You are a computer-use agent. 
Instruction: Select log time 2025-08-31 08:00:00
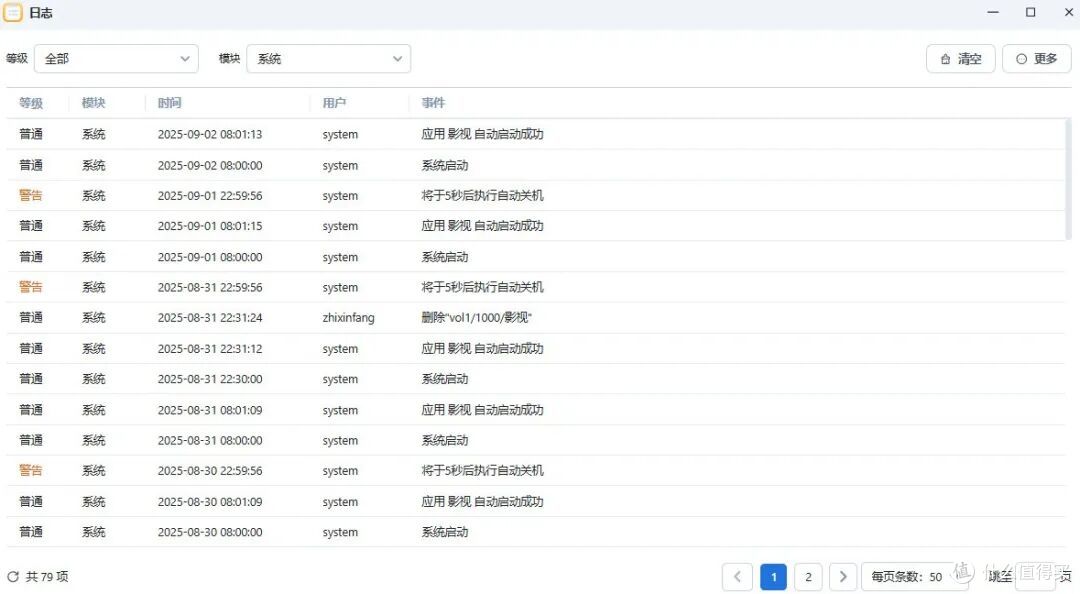209,440
